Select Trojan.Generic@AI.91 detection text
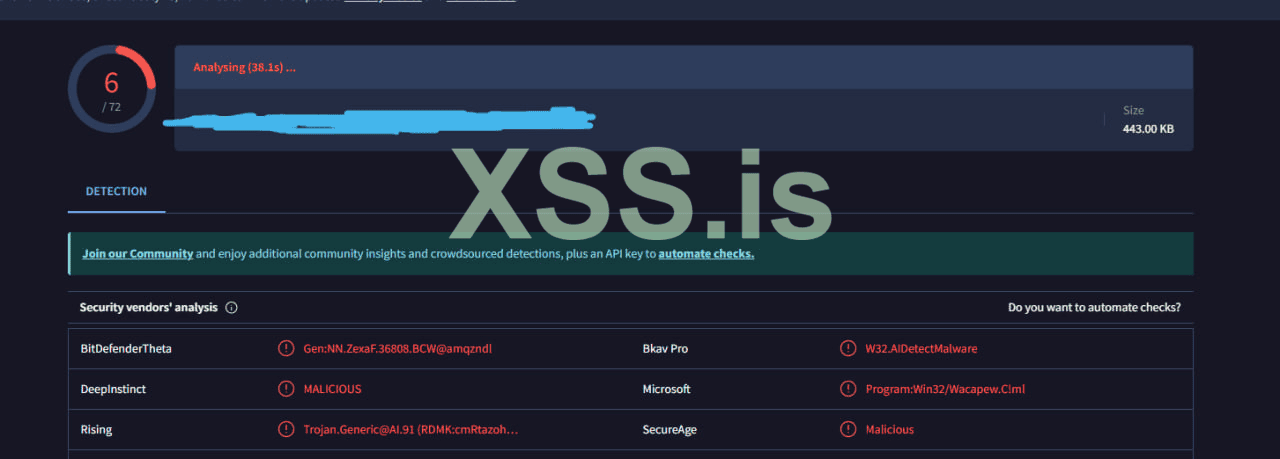Viewport: 1280px width, 459px height. [x=411, y=430]
